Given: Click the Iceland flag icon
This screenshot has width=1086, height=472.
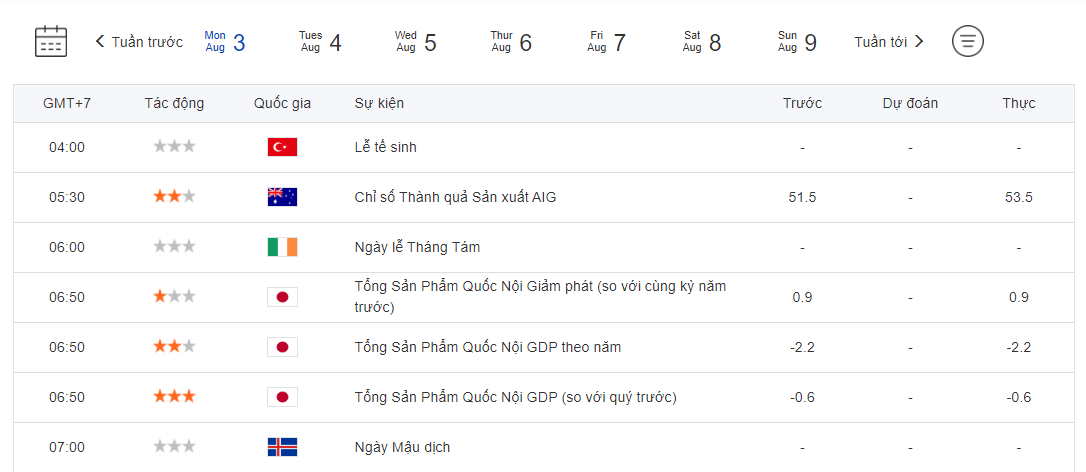Looking at the screenshot, I should click(x=282, y=447).
